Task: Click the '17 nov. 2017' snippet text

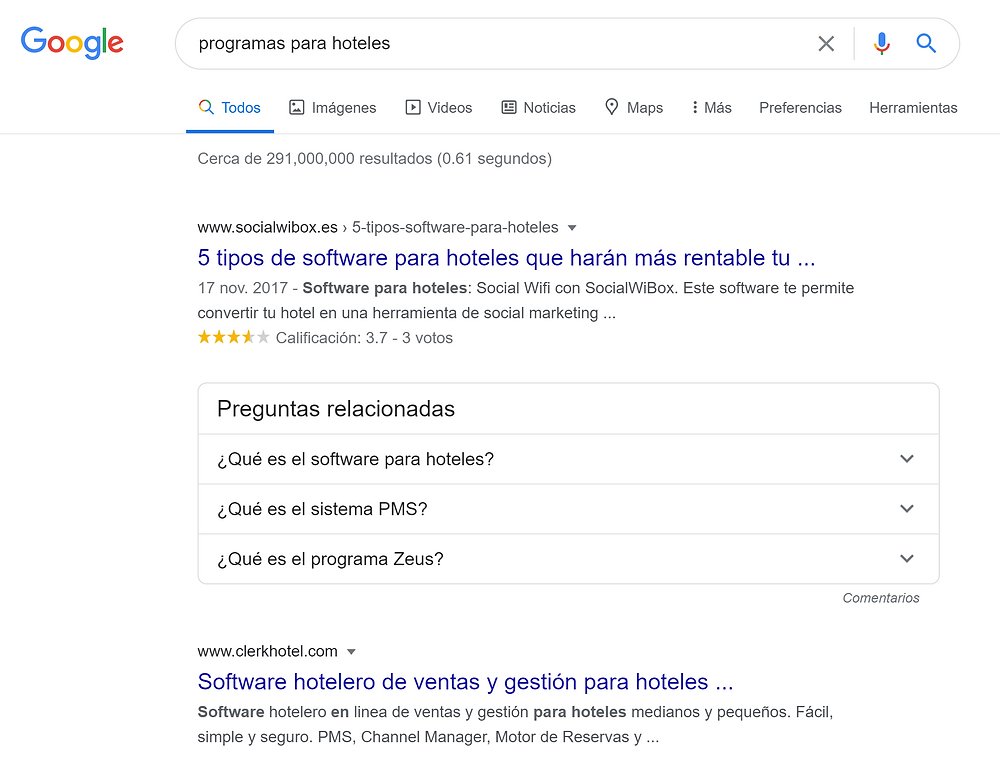Action: 242,288
